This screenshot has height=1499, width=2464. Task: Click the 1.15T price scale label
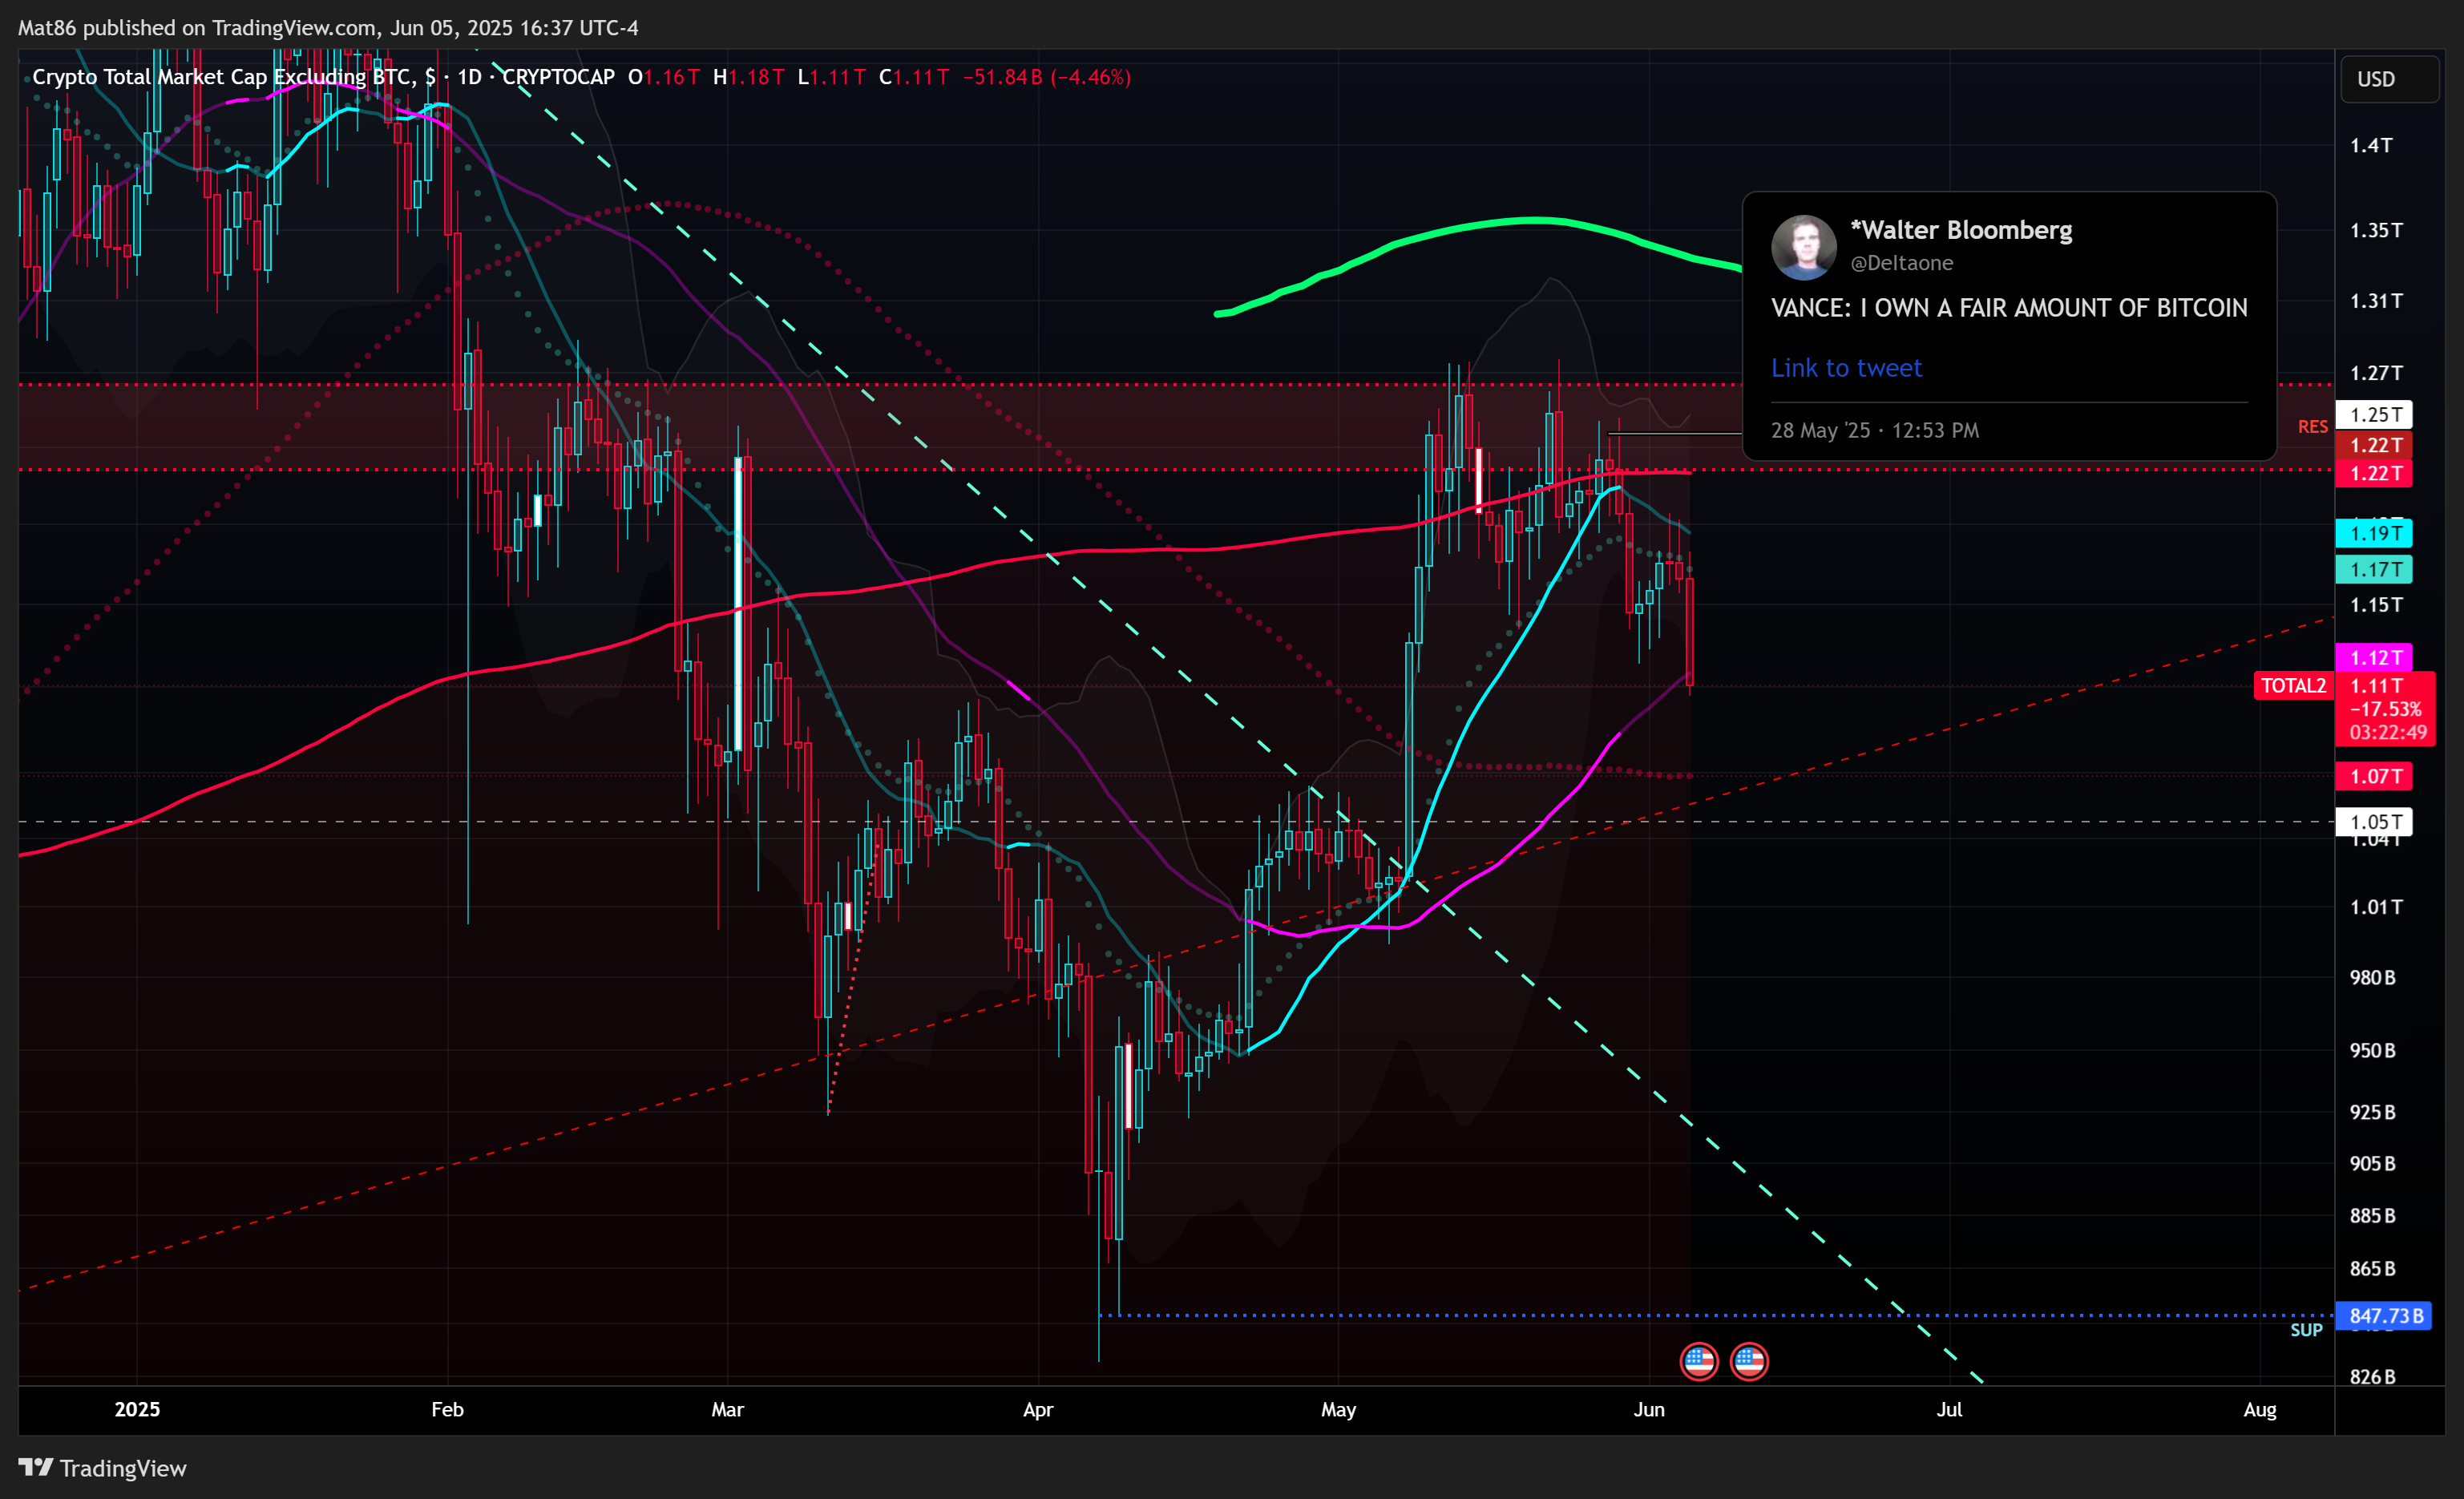(2375, 605)
